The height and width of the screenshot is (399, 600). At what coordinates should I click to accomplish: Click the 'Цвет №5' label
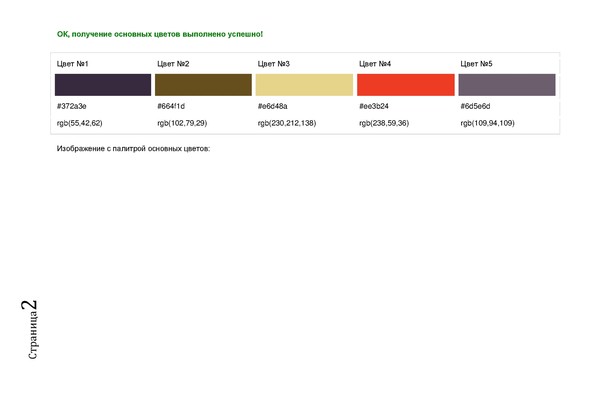(476, 64)
